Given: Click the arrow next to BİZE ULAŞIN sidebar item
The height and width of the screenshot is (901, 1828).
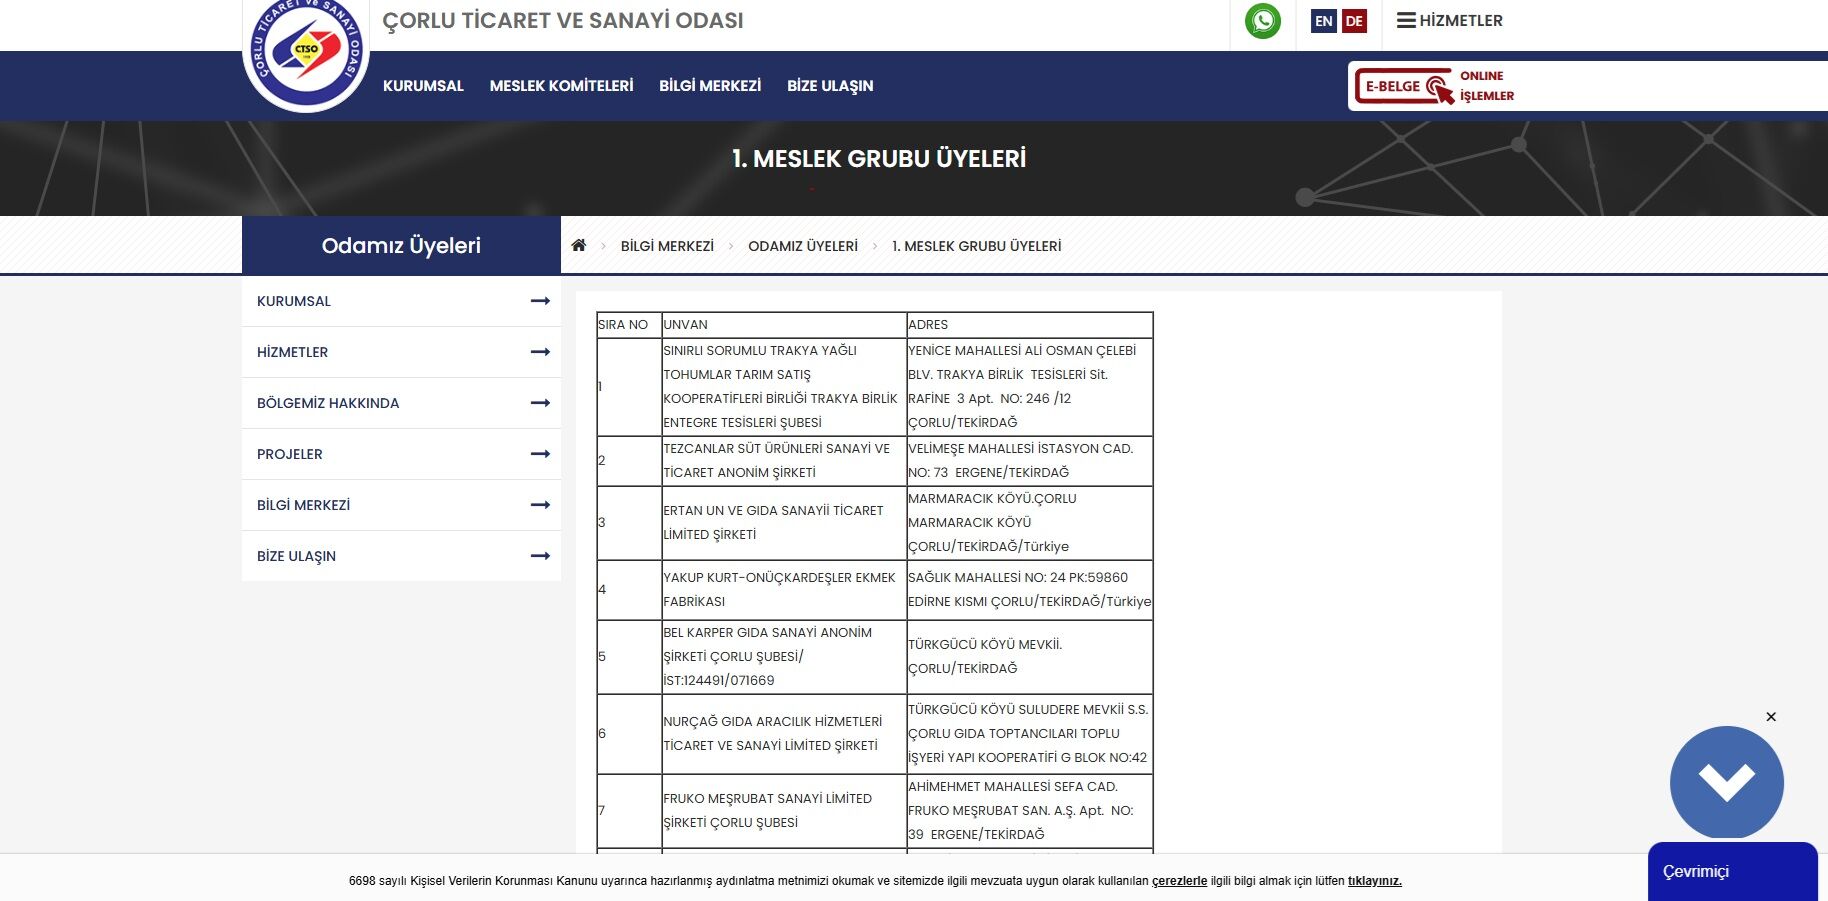Looking at the screenshot, I should tap(540, 556).
